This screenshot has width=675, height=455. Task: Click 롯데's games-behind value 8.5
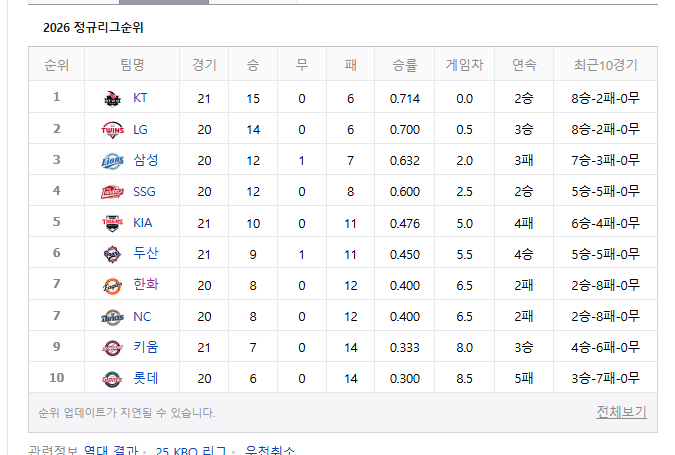tap(464, 378)
